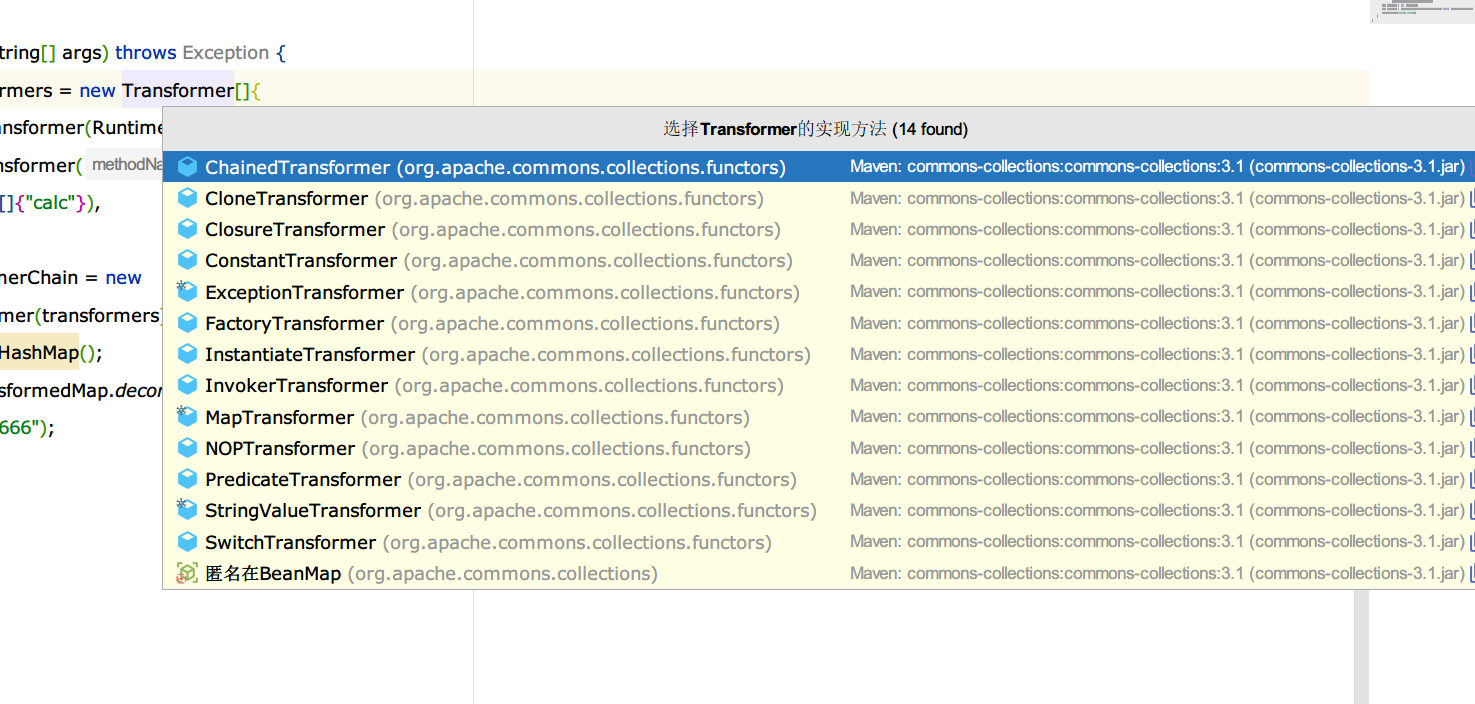Click Maven jar location of ChainedTransformer row
The height and width of the screenshot is (704, 1475).
1157,167
